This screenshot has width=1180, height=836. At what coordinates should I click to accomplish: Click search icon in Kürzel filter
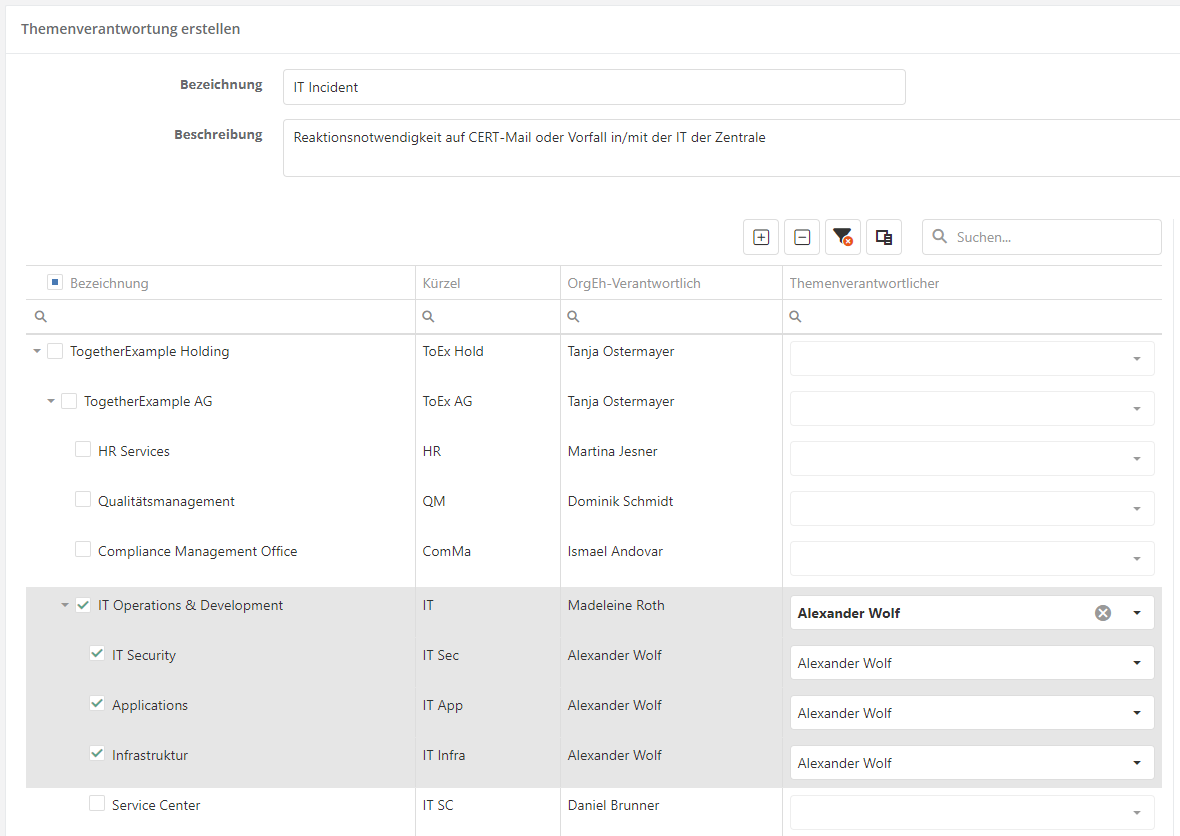(x=428, y=316)
